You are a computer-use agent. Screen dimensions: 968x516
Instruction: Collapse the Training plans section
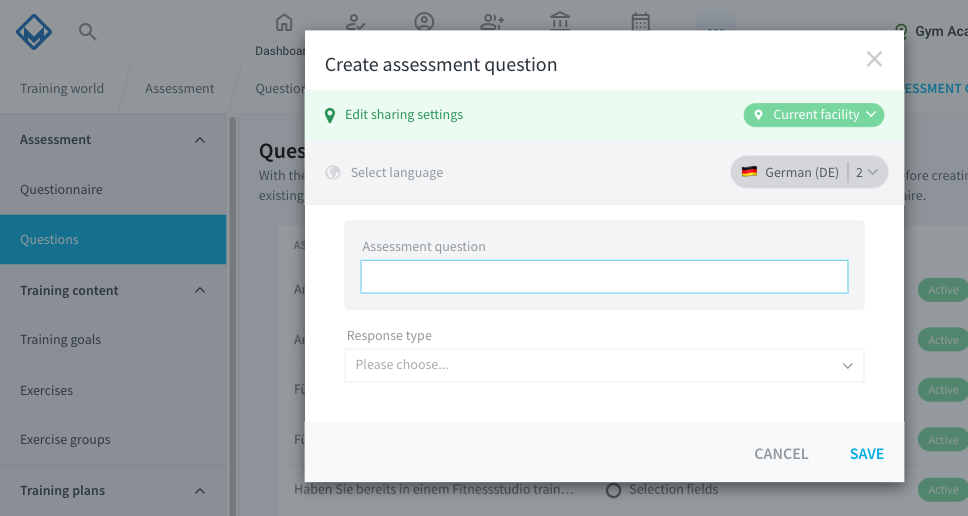point(199,491)
